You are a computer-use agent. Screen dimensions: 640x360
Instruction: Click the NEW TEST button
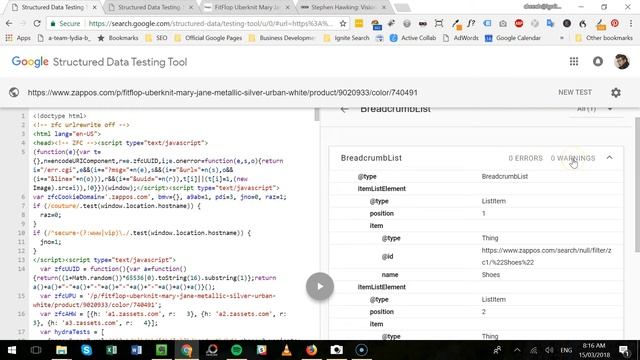click(575, 92)
